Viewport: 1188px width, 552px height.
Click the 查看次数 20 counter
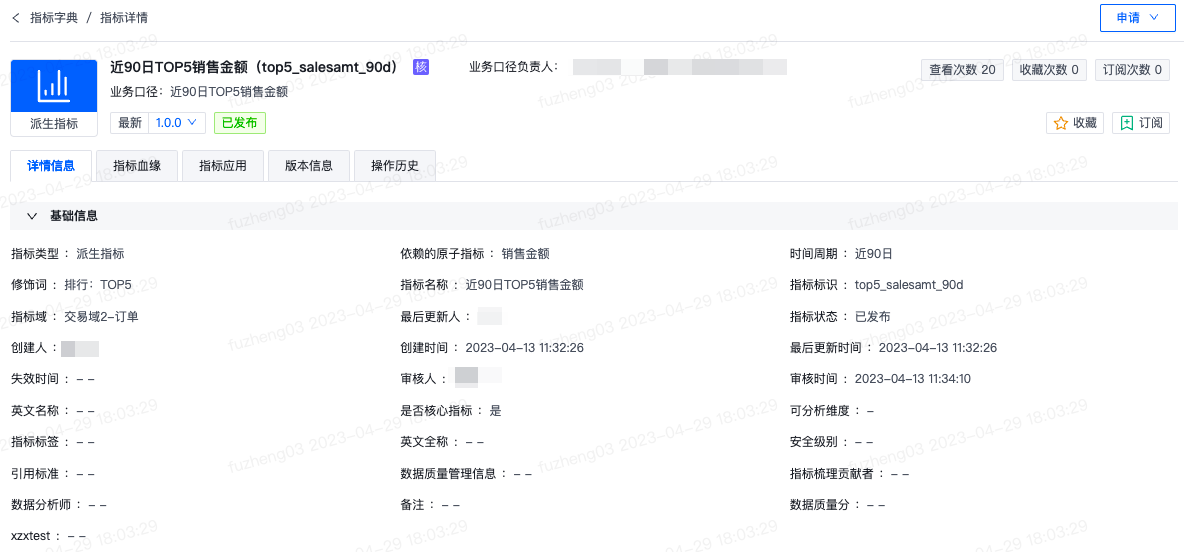pyautogui.click(x=962, y=70)
